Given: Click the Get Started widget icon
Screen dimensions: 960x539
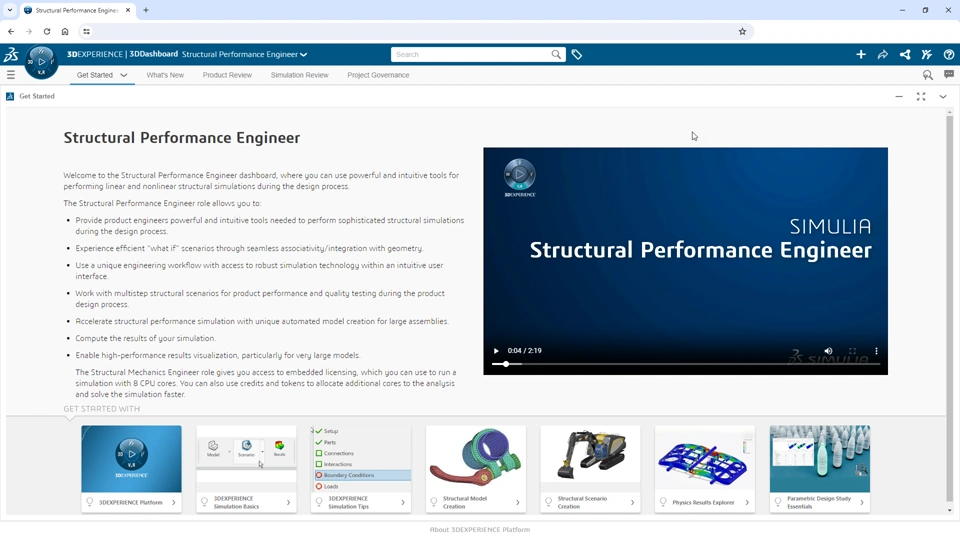Looking at the screenshot, I should click(x=10, y=96).
